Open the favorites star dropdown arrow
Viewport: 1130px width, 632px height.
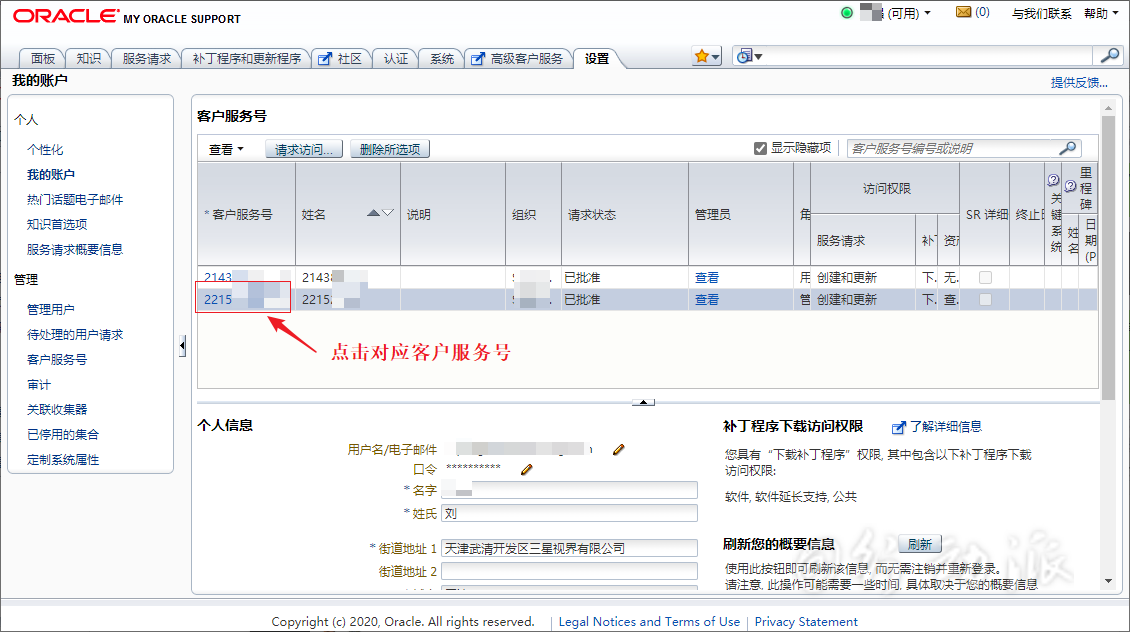[715, 57]
